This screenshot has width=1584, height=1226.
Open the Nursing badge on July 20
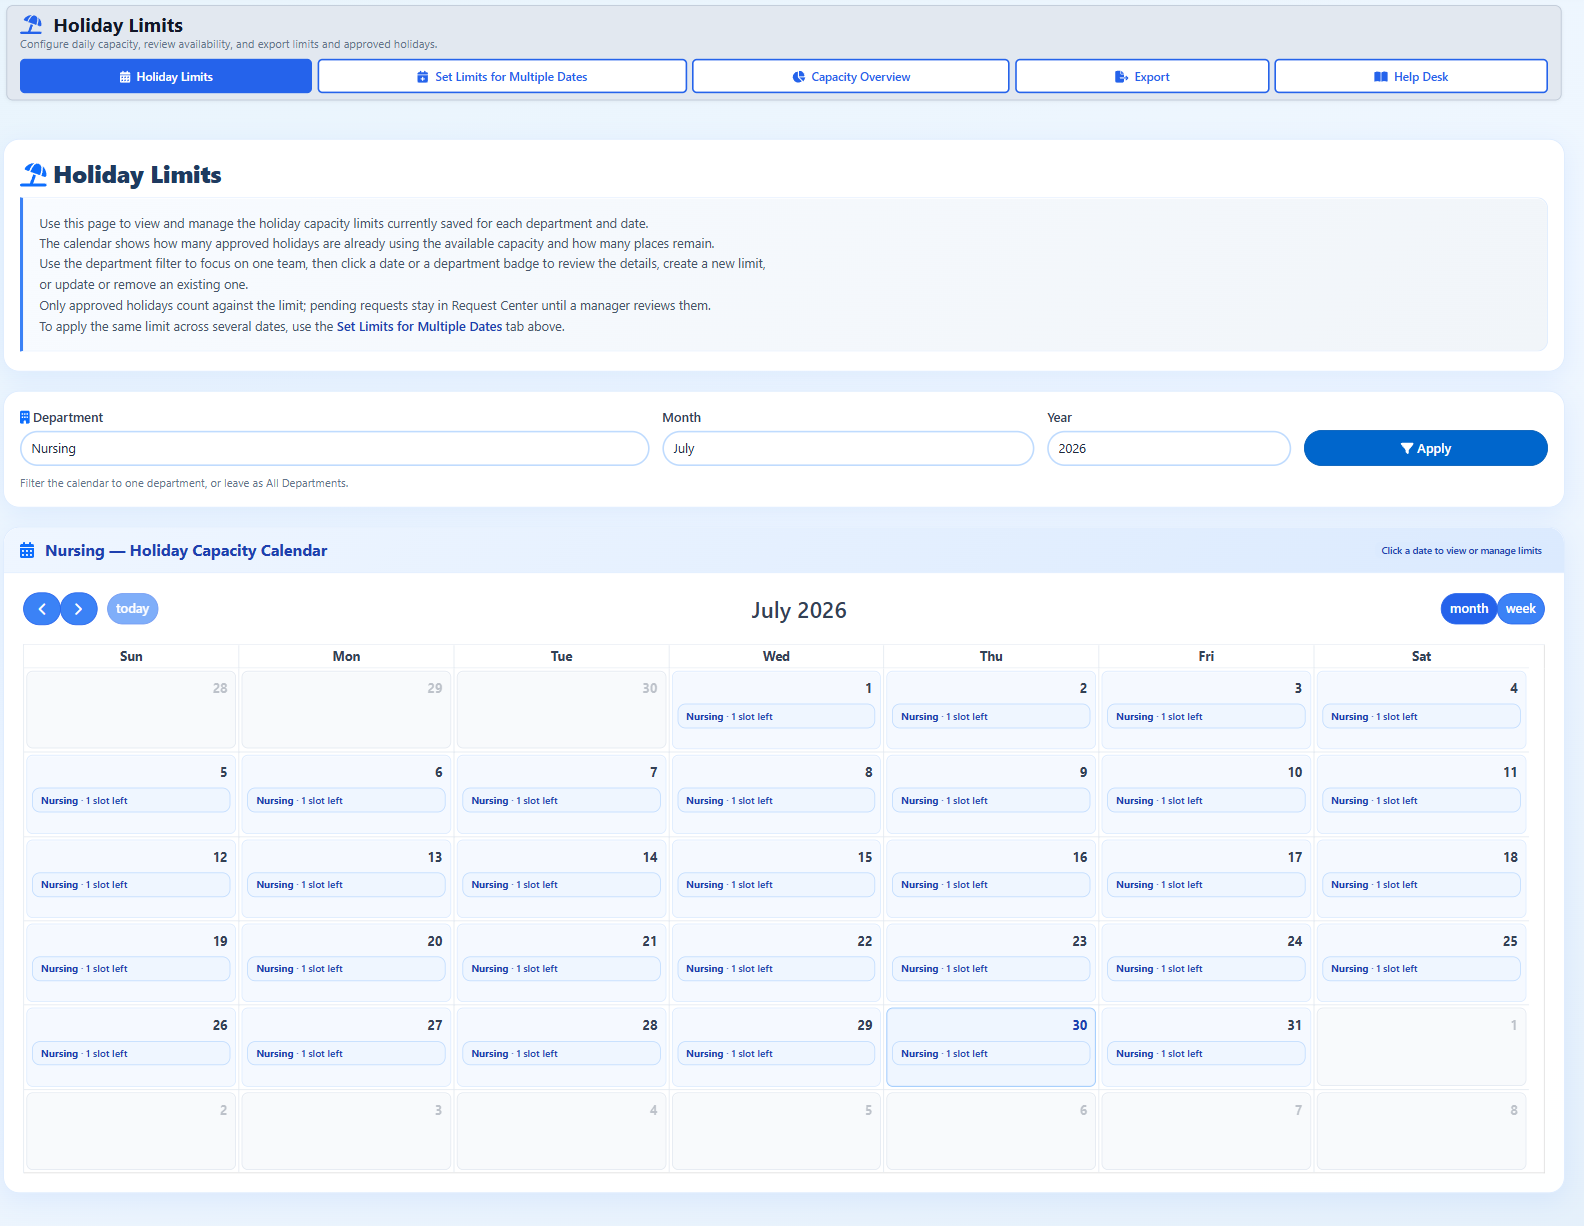[x=346, y=969]
